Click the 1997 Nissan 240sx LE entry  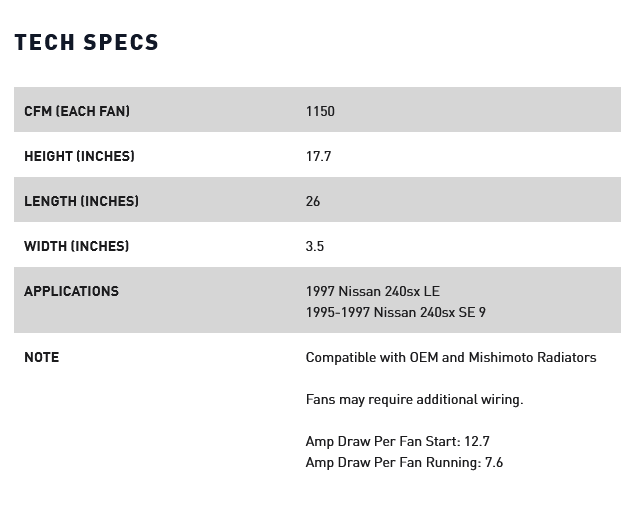click(372, 291)
